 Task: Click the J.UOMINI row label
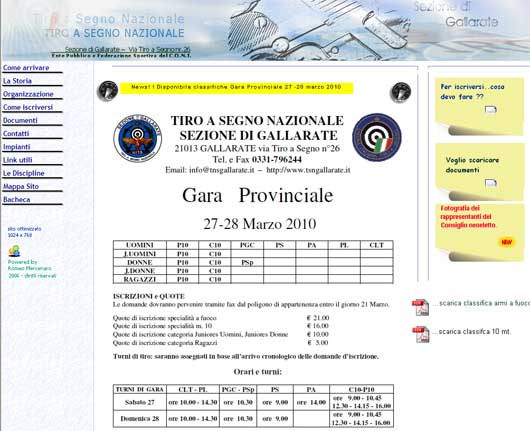pos(140,254)
